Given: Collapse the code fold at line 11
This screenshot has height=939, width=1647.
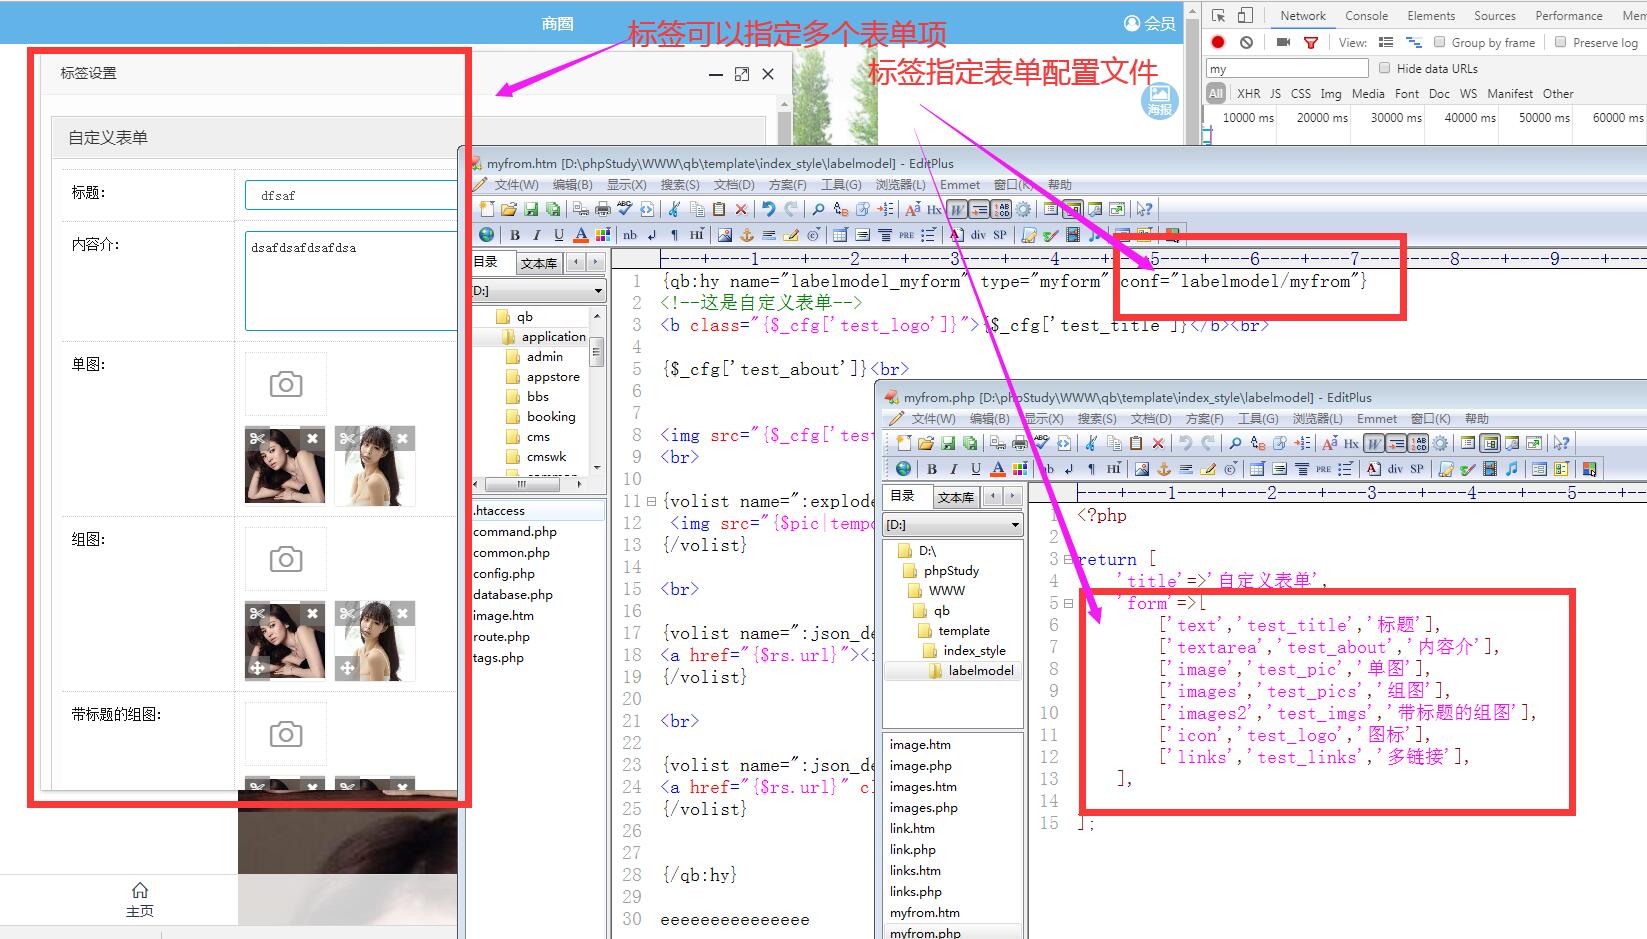Looking at the screenshot, I should 651,501.
